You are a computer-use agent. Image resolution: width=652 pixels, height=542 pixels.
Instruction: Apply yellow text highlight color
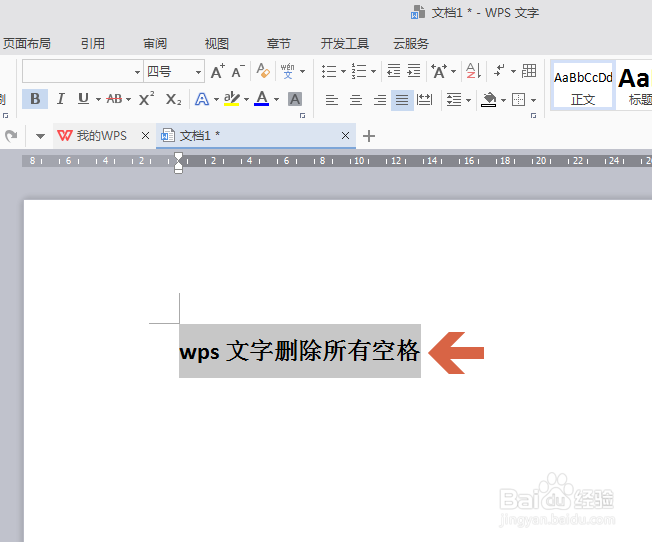232,99
